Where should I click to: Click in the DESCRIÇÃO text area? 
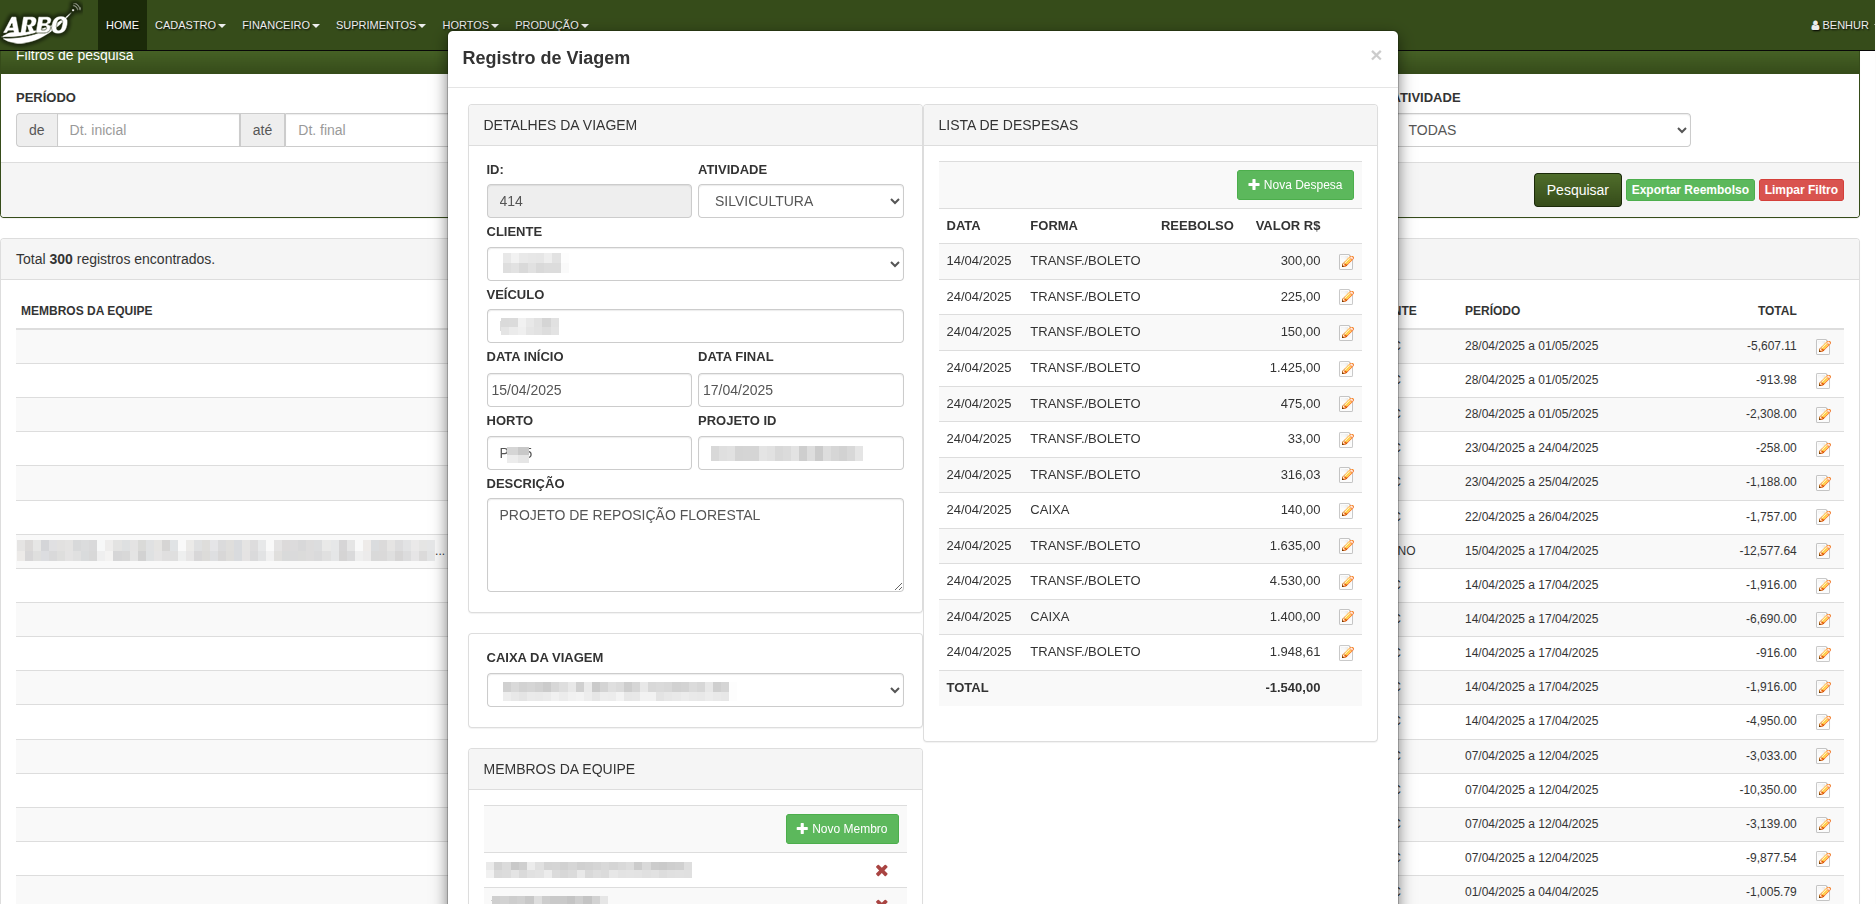click(x=694, y=545)
